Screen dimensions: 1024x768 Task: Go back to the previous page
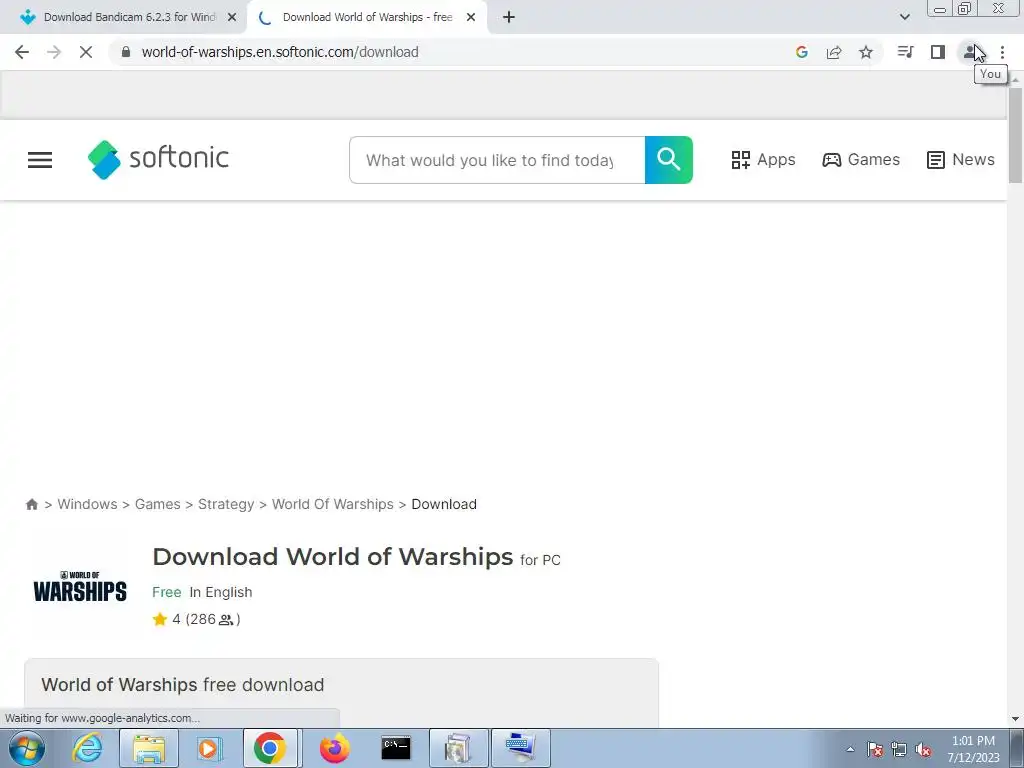coord(22,52)
